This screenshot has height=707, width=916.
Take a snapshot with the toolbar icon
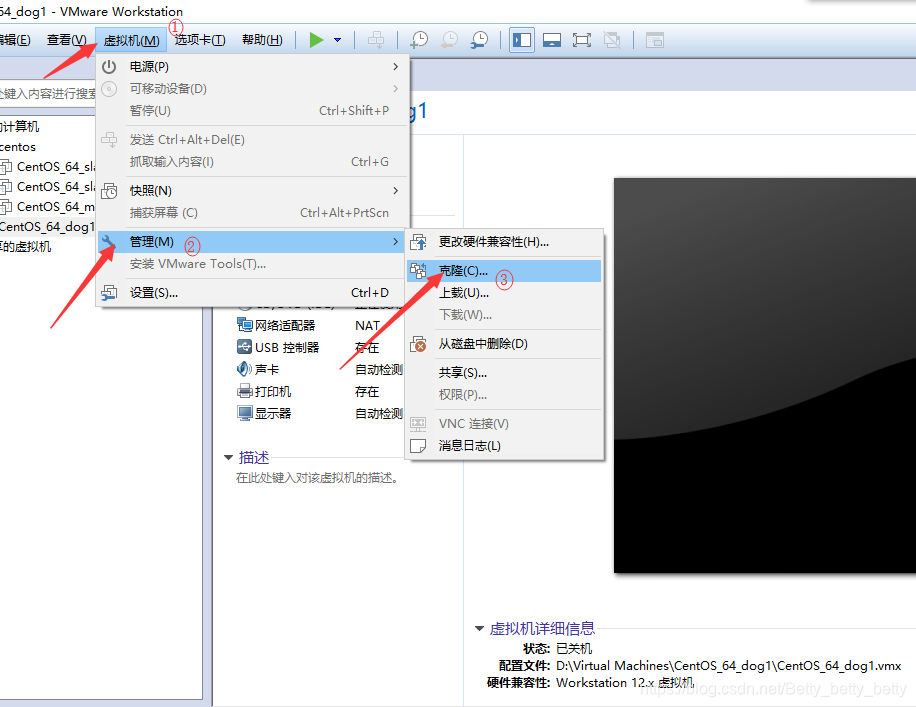point(419,40)
